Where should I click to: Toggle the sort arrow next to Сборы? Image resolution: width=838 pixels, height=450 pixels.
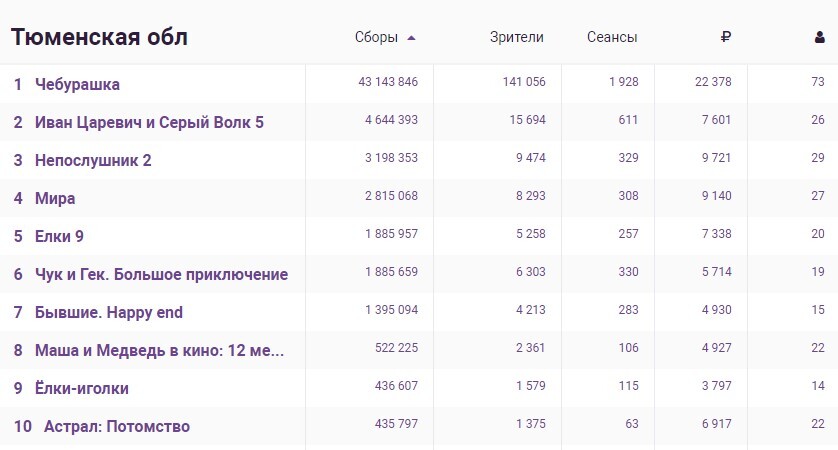(x=411, y=38)
